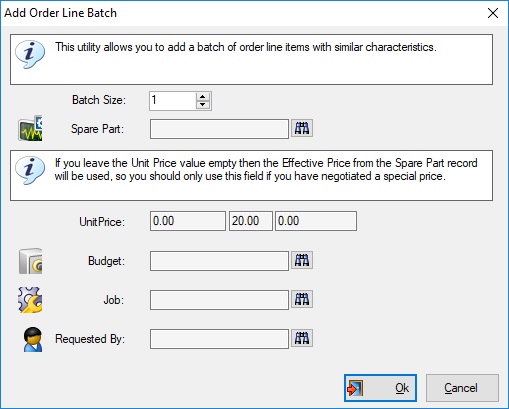Viewport: 509px width, 409px height.
Task: Click the Job gear and wrench icon
Action: tap(30, 300)
